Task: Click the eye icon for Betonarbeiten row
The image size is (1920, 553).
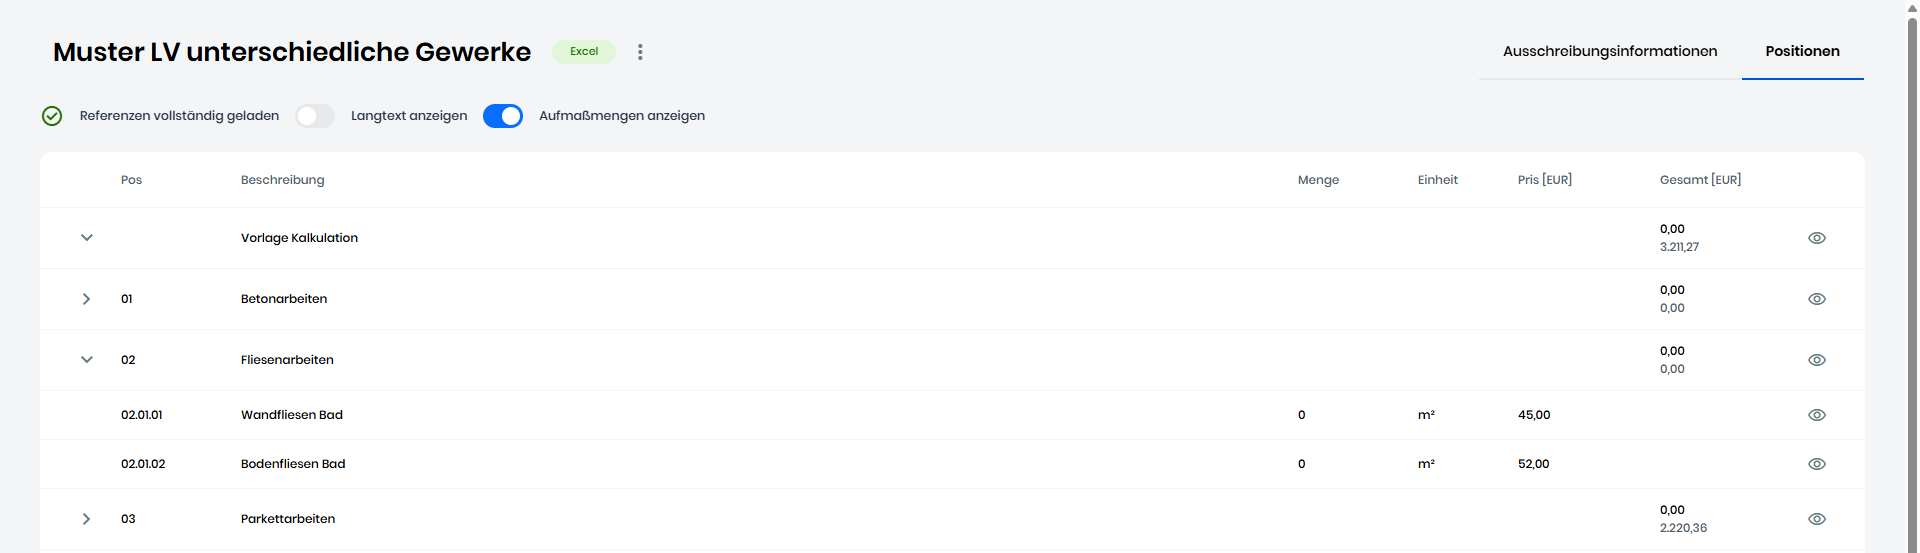Action: (x=1816, y=299)
